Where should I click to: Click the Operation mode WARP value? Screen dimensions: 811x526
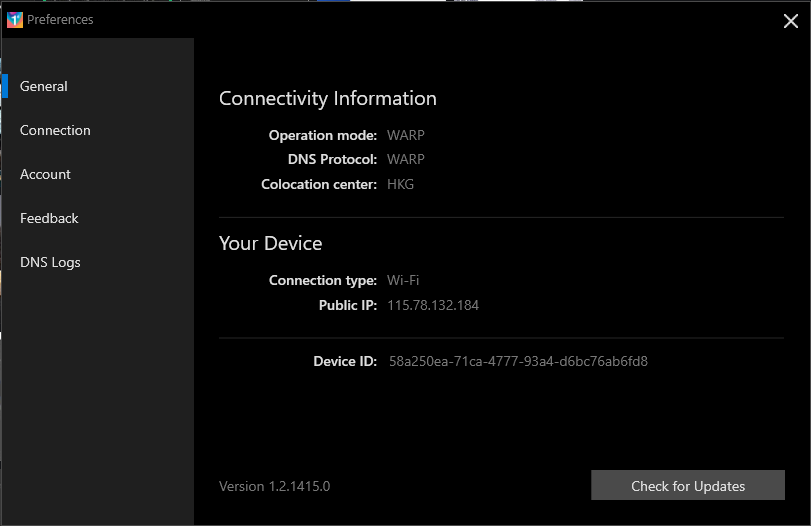click(406, 135)
